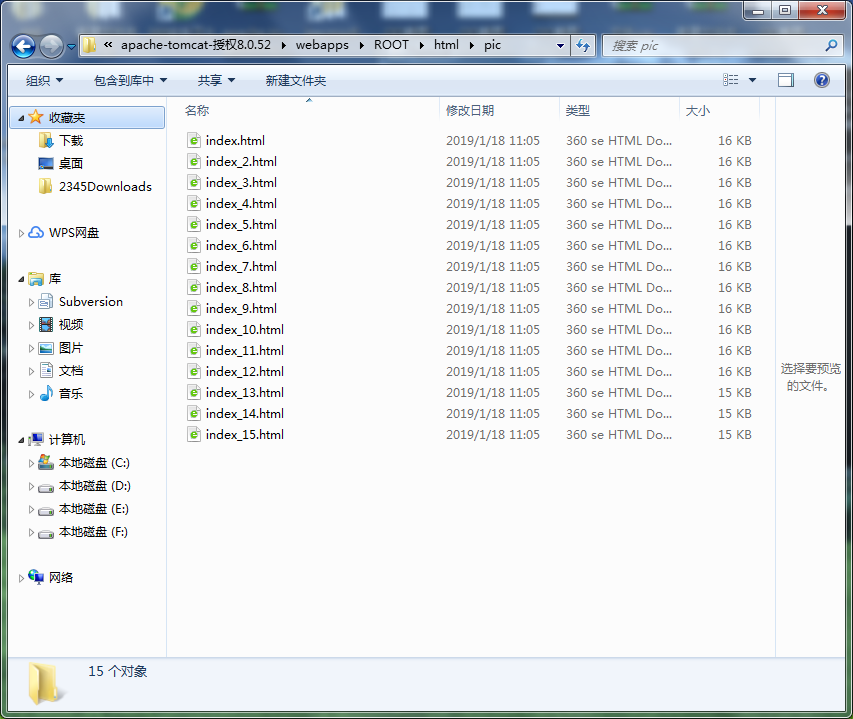Navigate to webapps in the breadcrumb
This screenshot has height=719, width=853.
322,45
